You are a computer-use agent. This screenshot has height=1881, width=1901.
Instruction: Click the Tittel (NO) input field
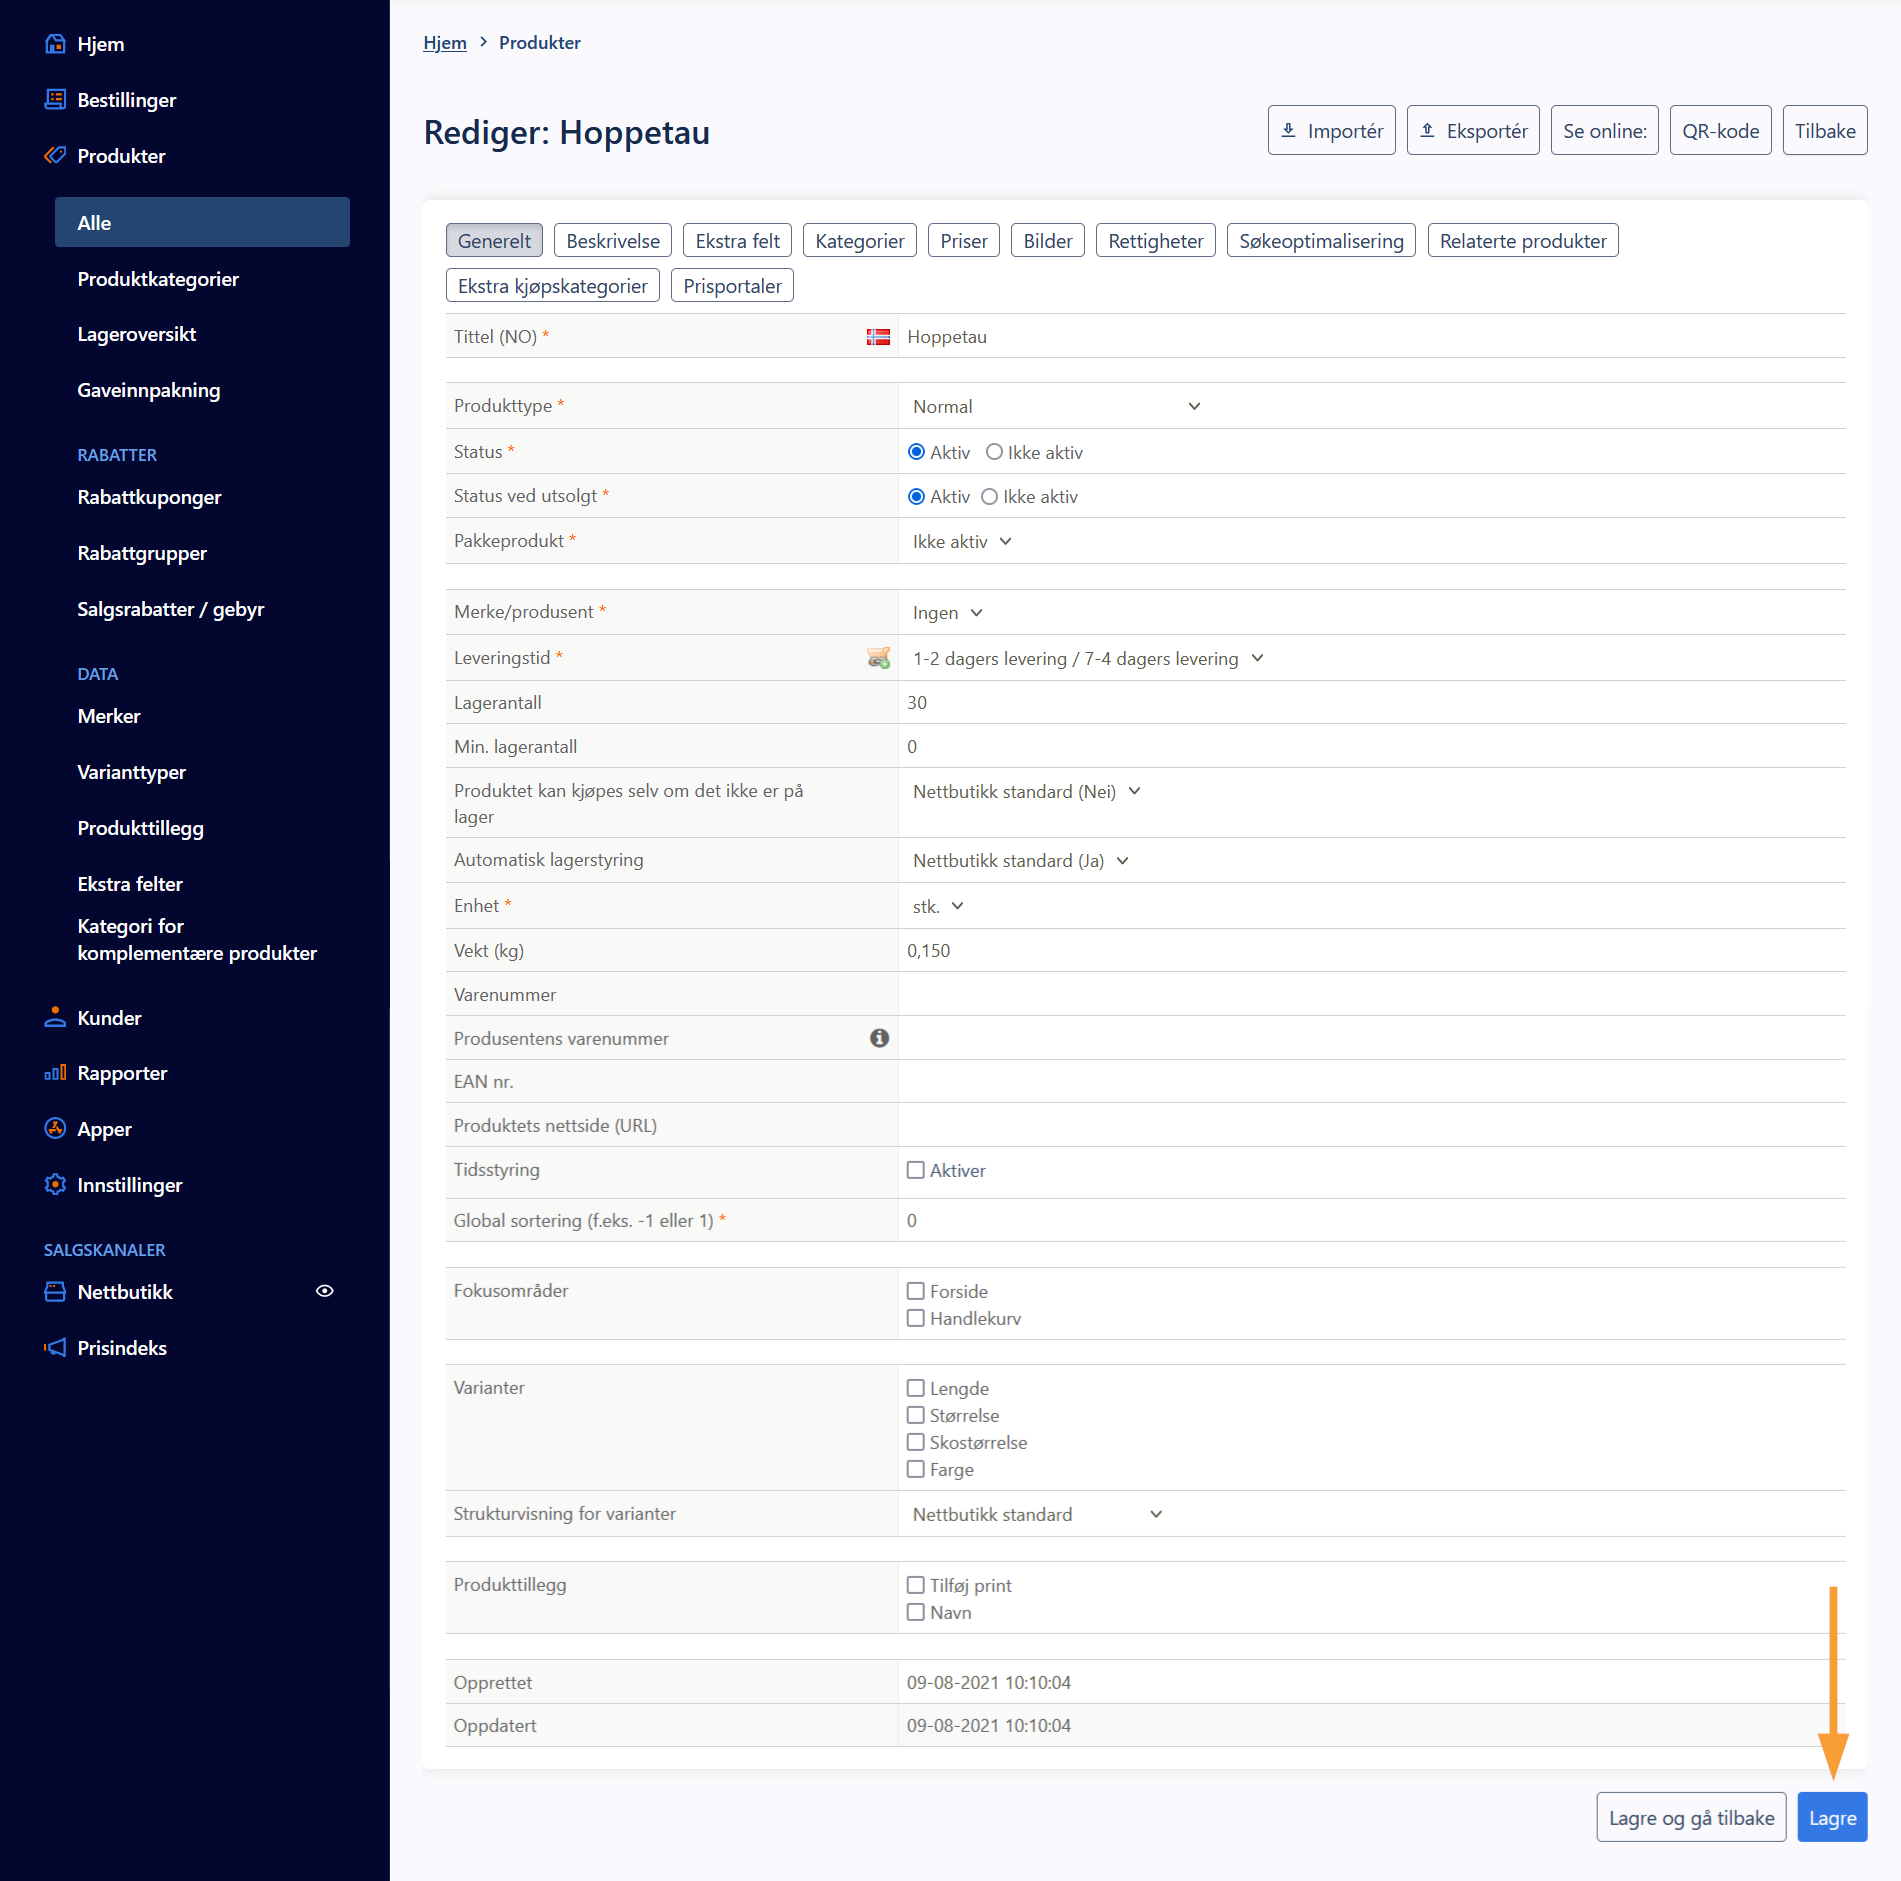coord(1371,337)
